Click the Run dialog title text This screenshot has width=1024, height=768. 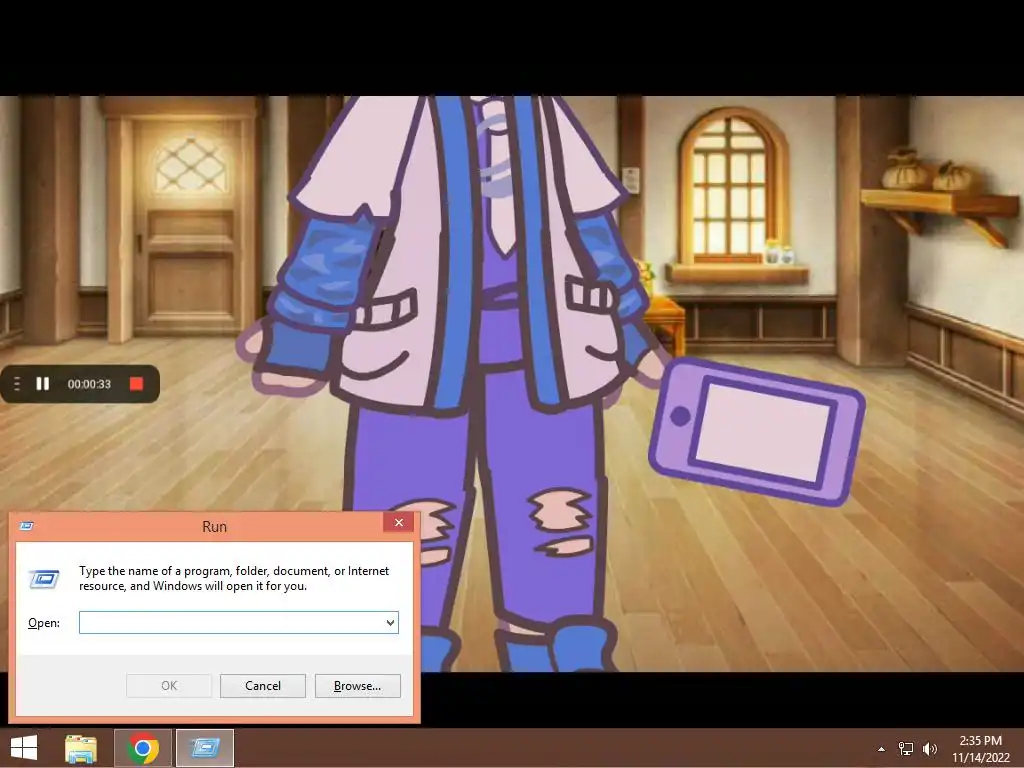pos(214,526)
